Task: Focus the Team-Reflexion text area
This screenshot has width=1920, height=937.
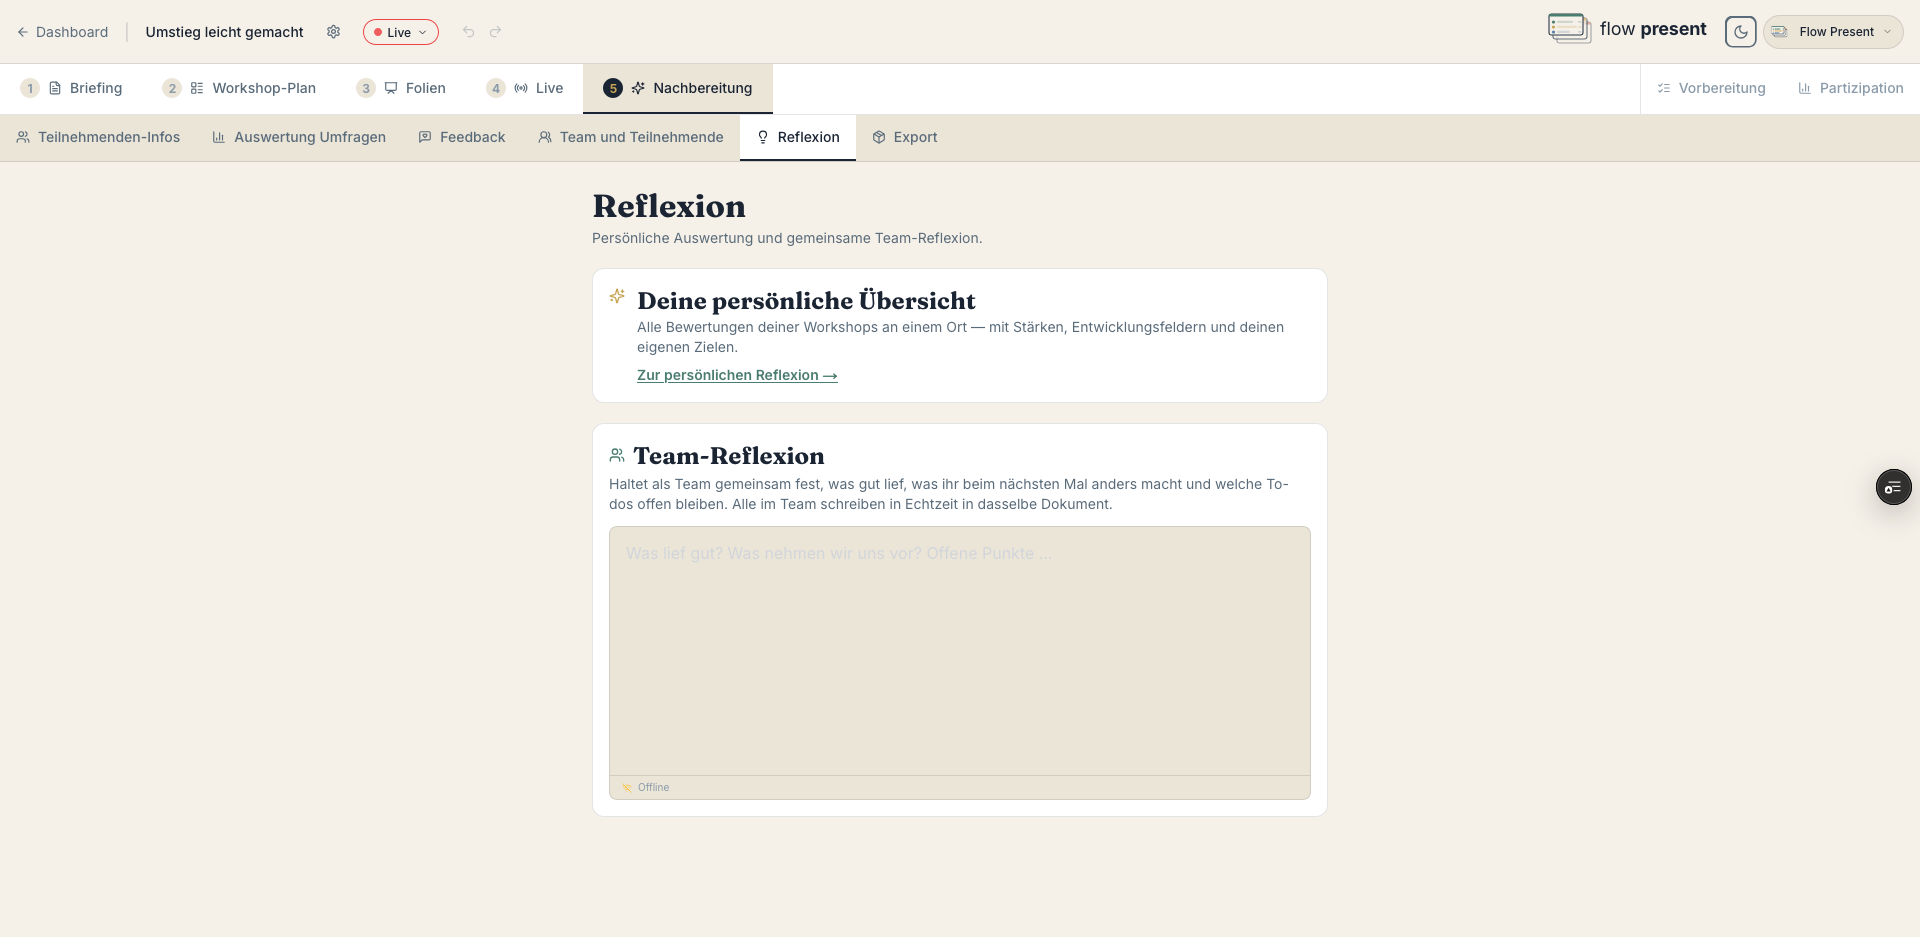Action: tap(960, 651)
